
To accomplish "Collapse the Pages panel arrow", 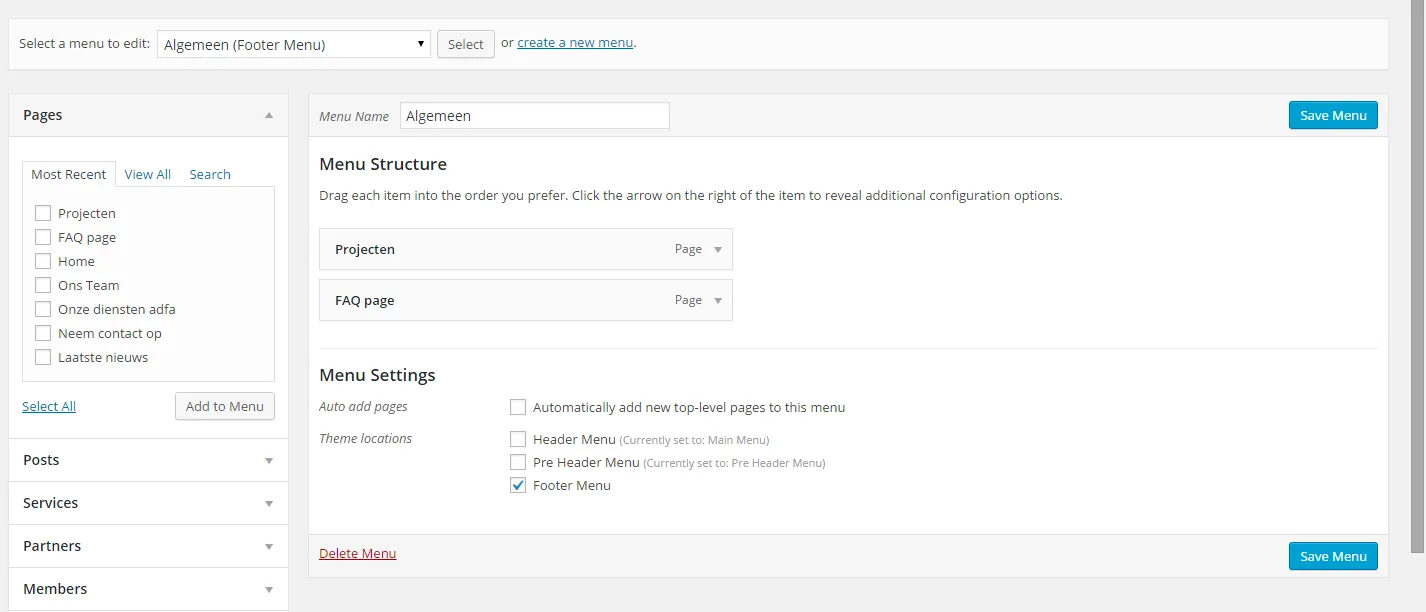I will click(x=268, y=115).
